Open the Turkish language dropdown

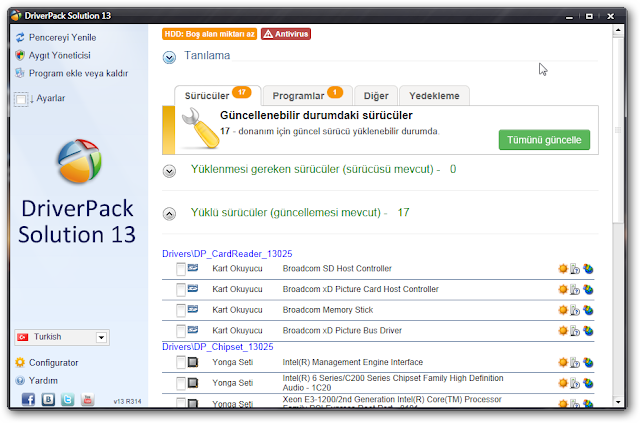point(62,337)
